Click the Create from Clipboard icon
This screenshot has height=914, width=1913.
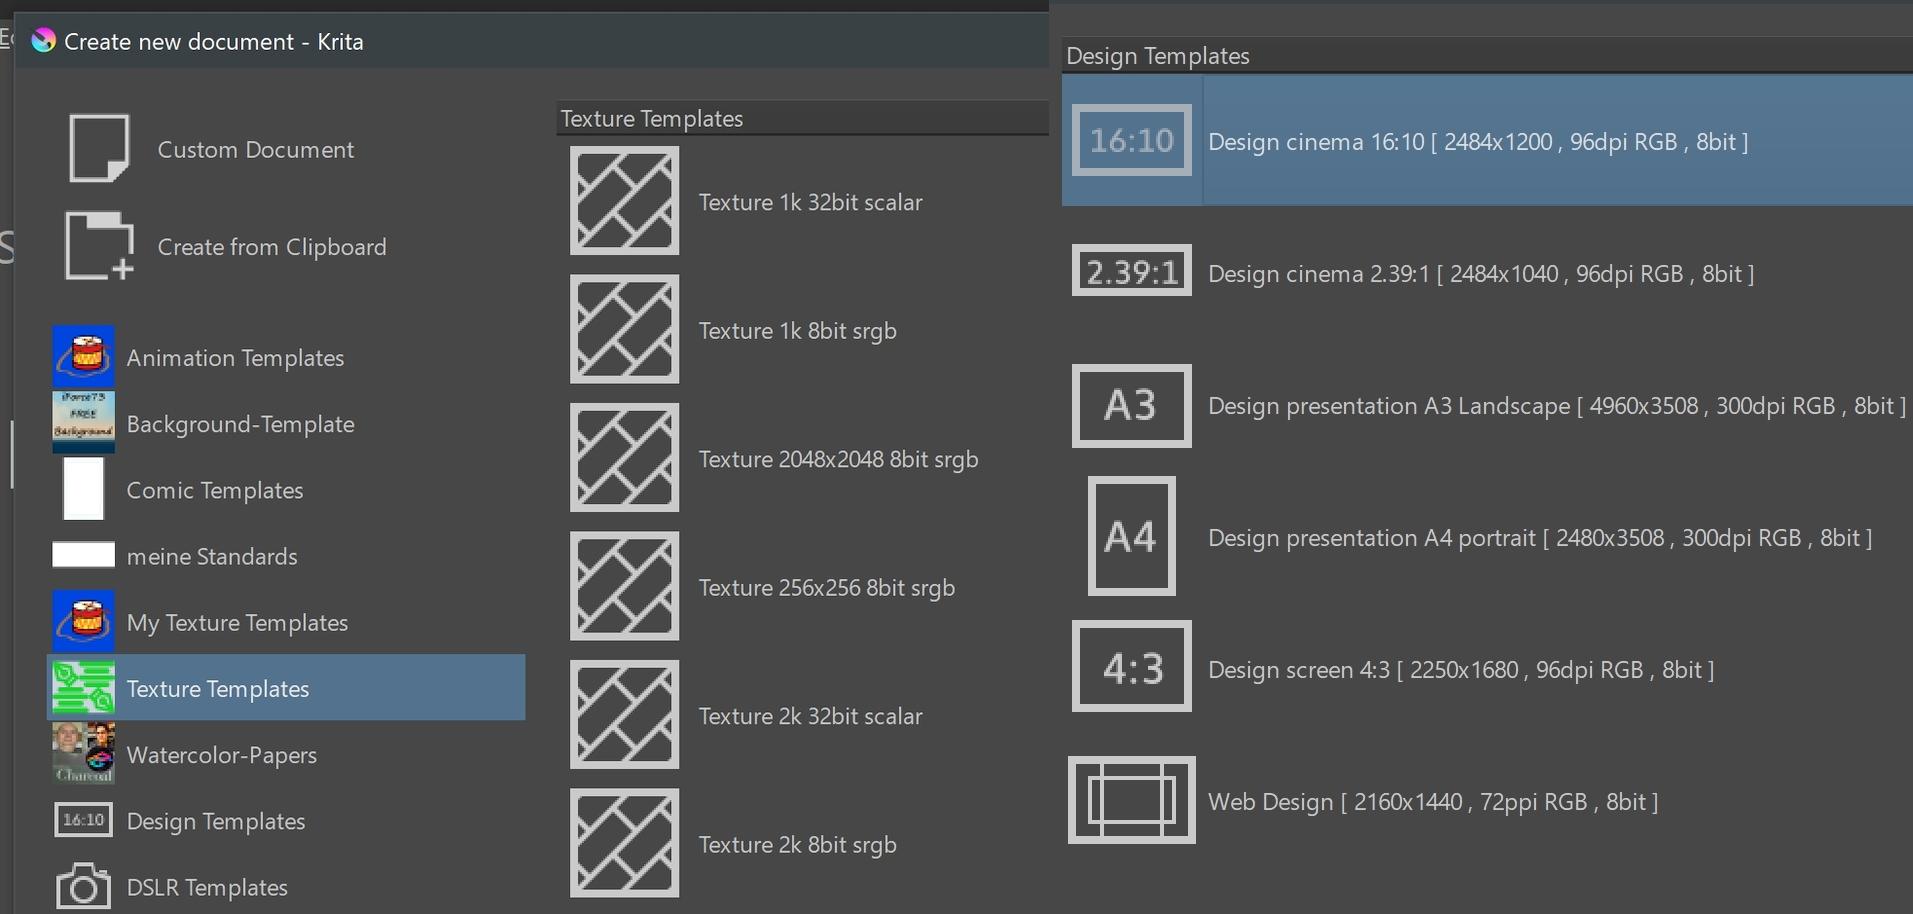[x=98, y=246]
